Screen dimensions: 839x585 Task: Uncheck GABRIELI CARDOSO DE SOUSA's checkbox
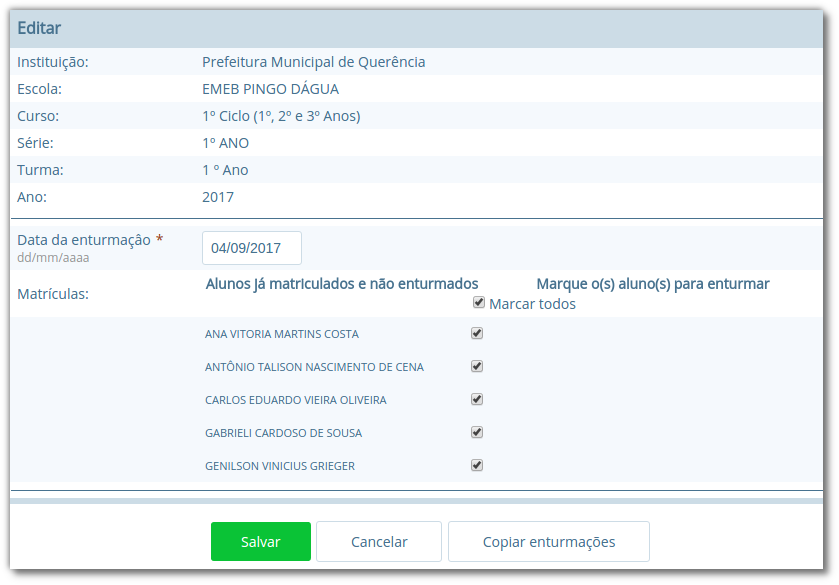[x=477, y=431]
